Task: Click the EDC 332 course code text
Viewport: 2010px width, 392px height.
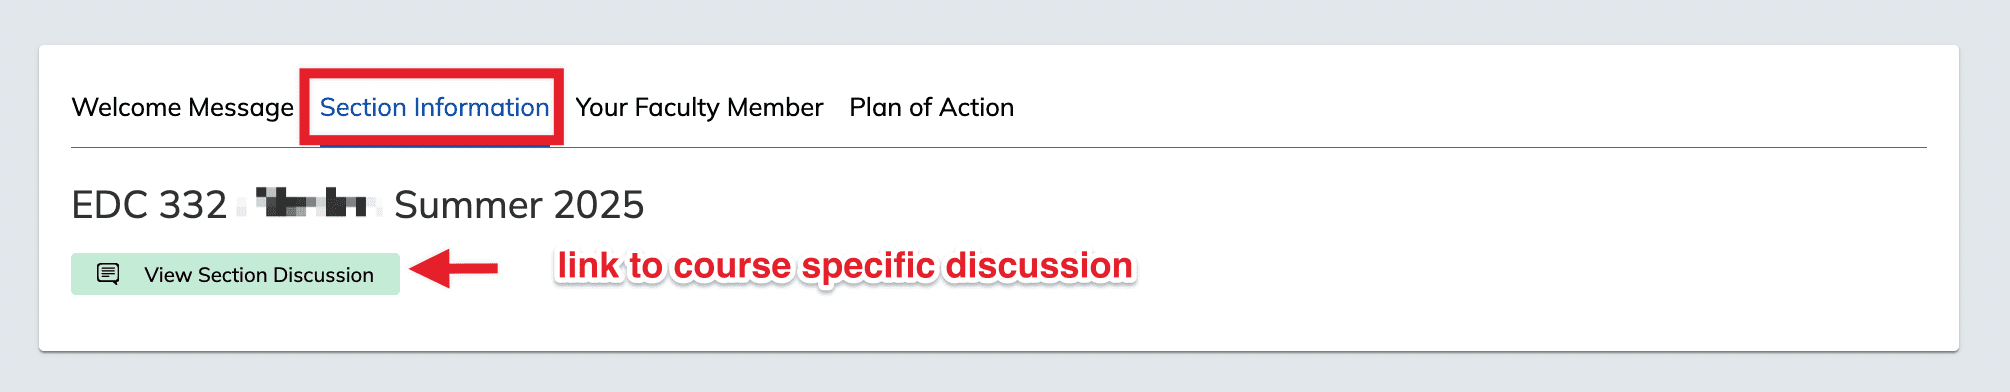Action: 150,205
